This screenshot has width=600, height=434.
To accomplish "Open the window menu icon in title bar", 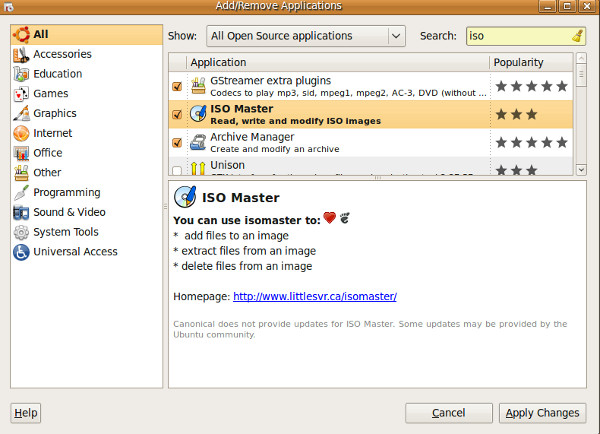I will coord(8,7).
